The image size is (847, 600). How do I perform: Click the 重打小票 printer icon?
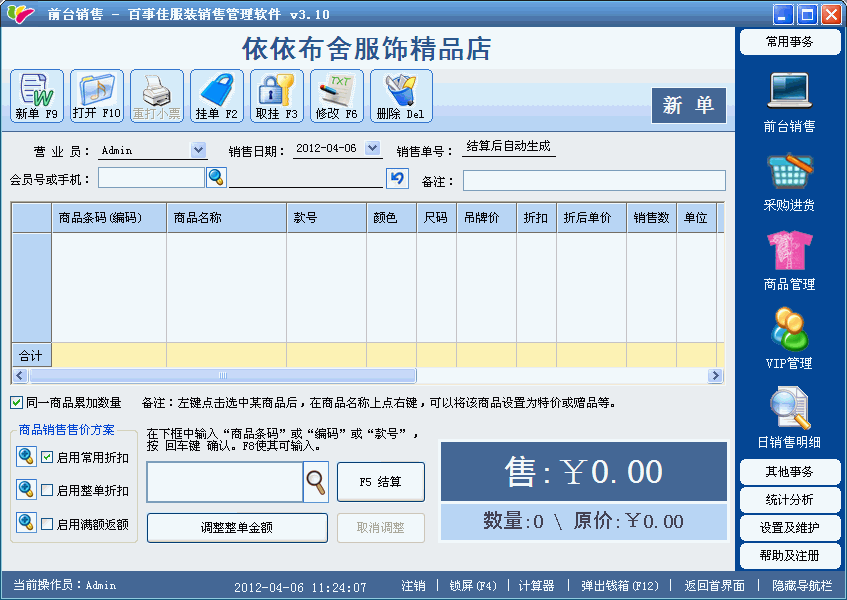pos(157,96)
